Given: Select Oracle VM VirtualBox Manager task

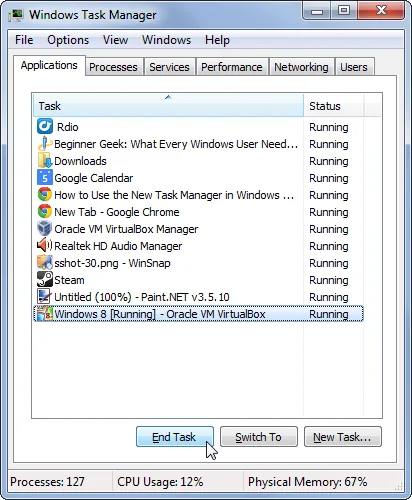Looking at the screenshot, I should click(x=198, y=229).
